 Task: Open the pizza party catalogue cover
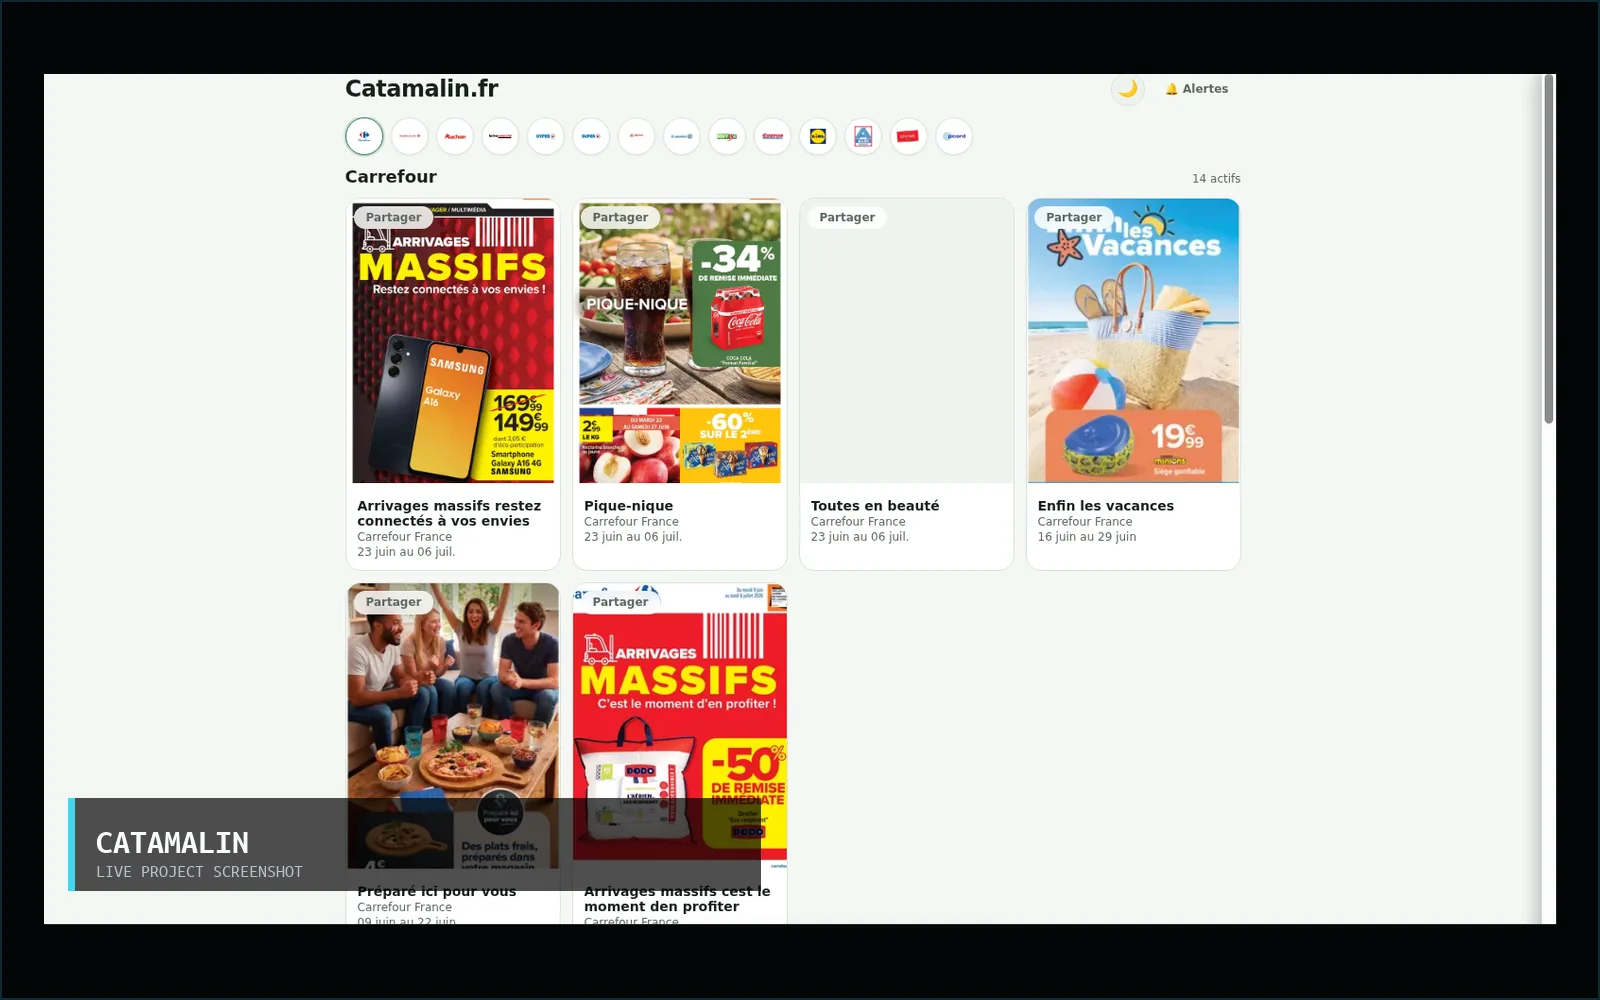[x=453, y=726]
